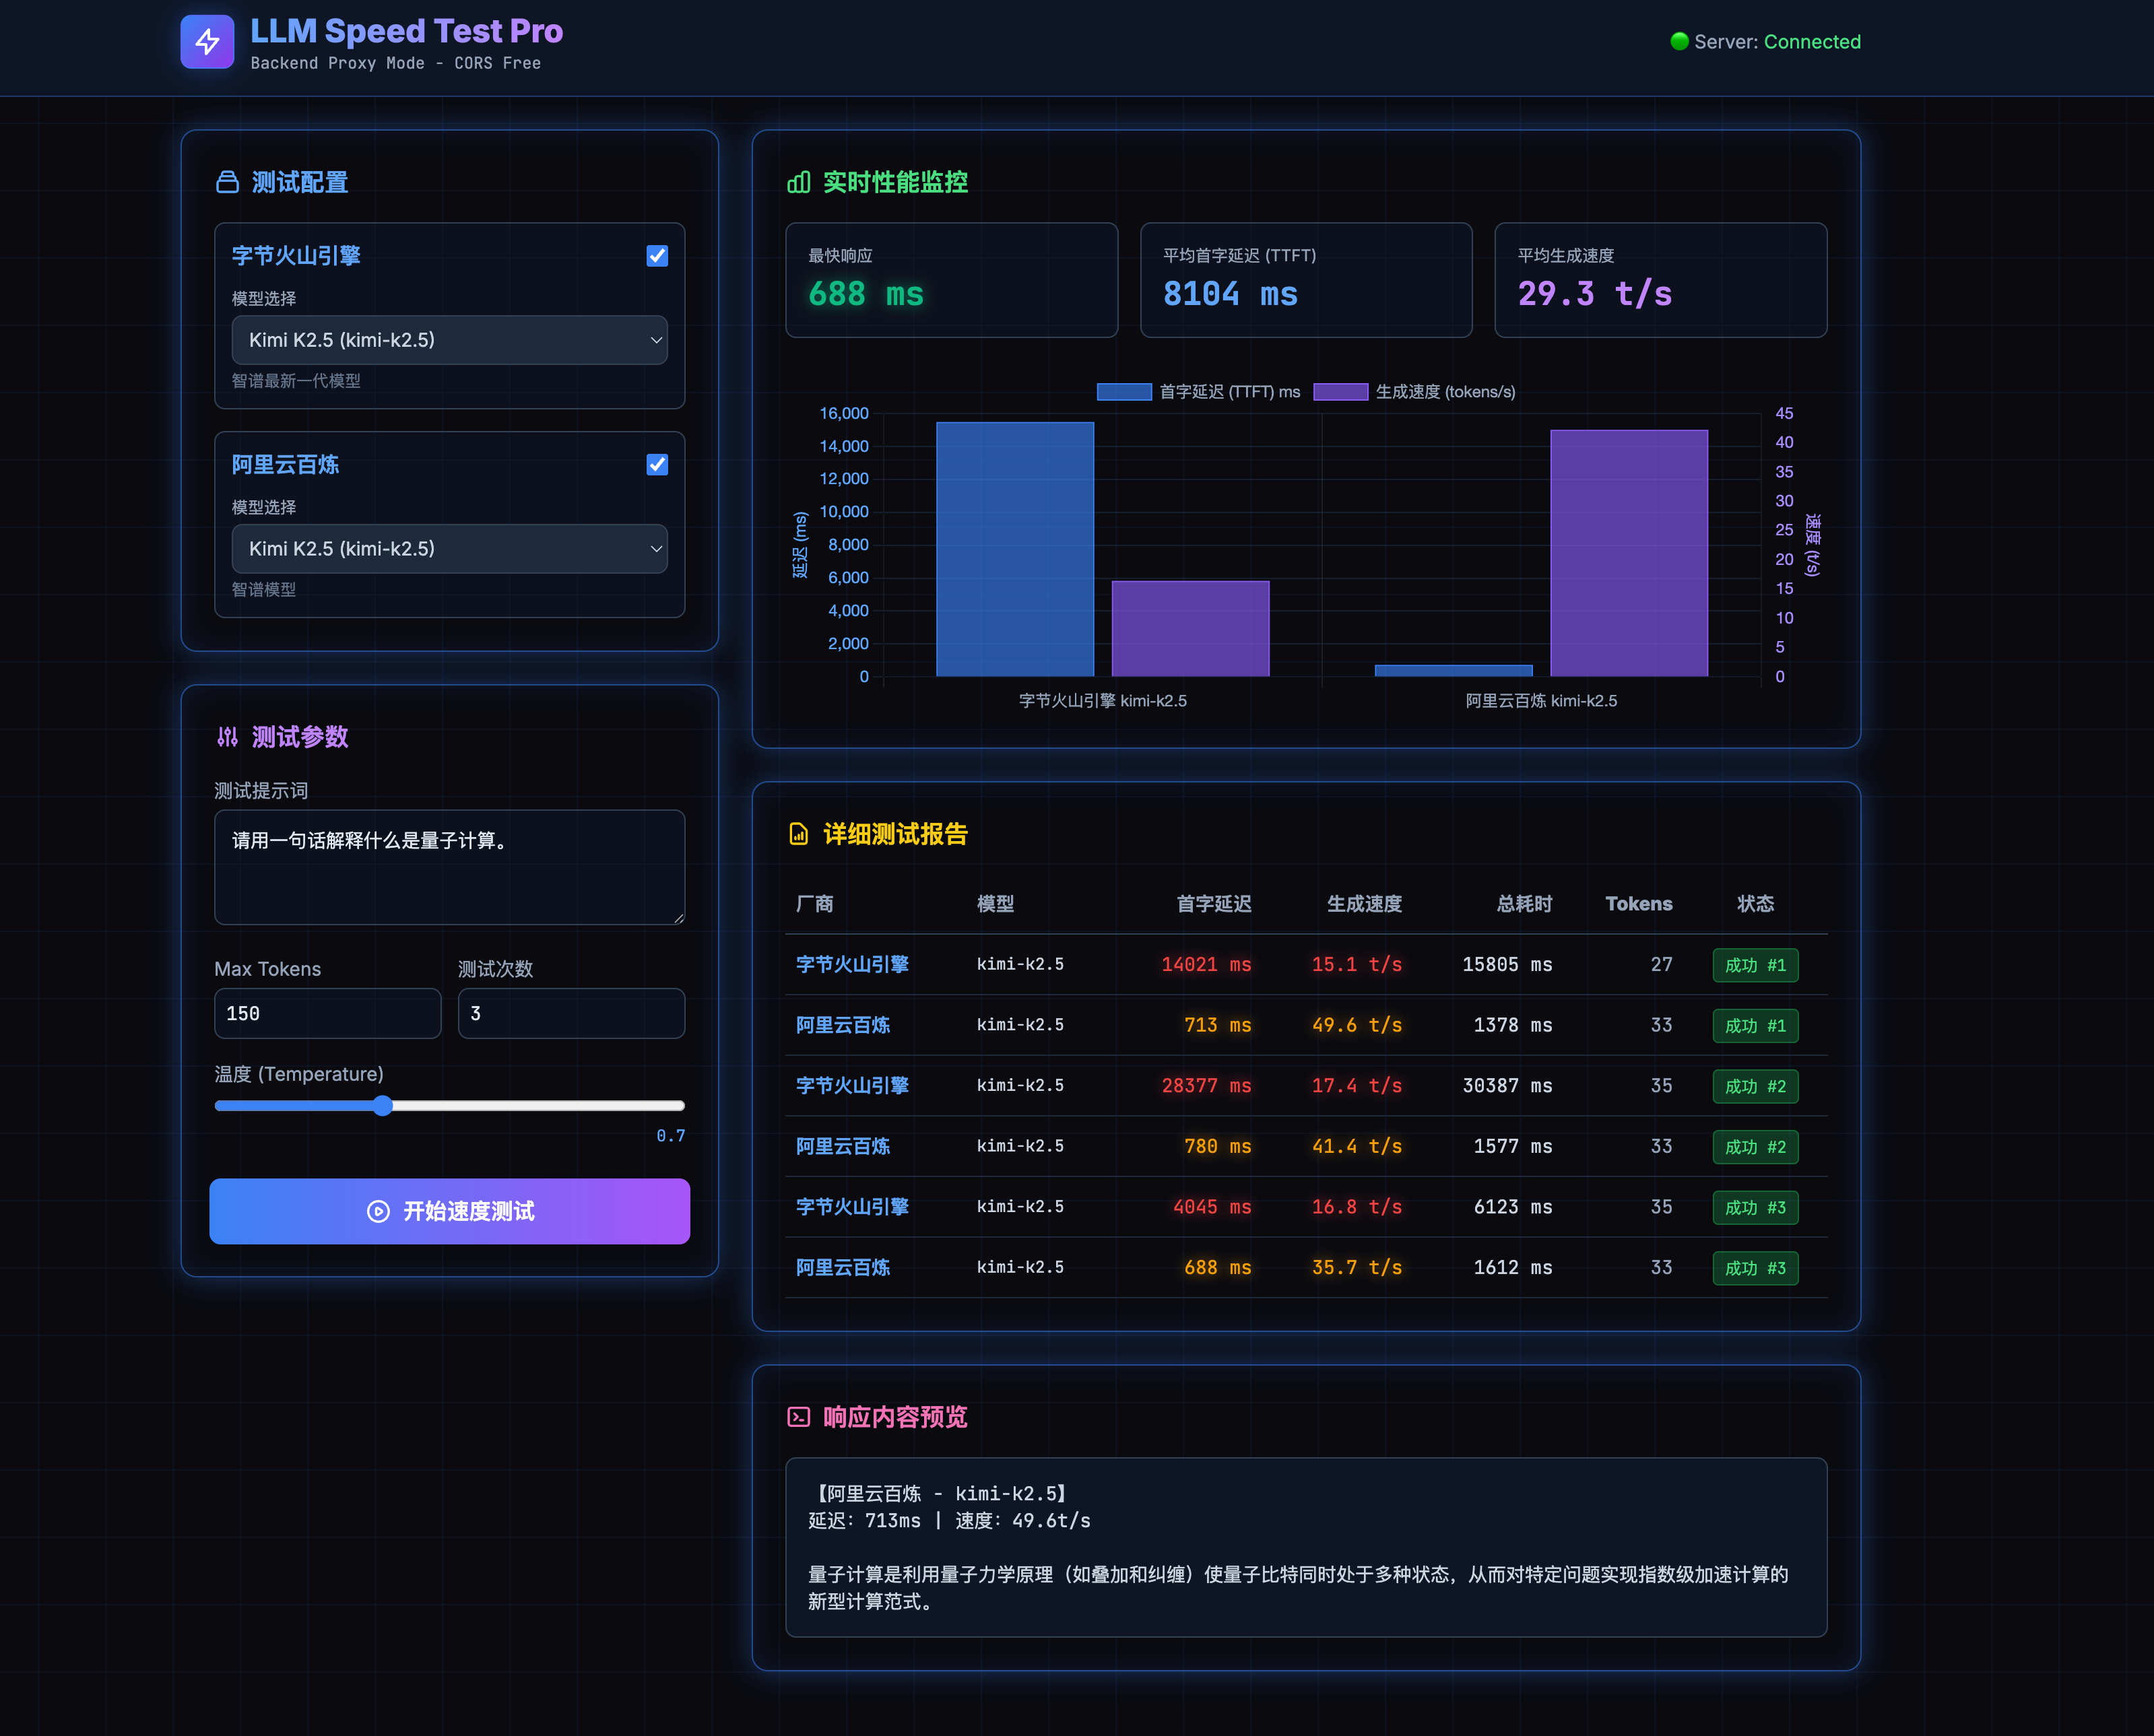Click the 成功 #1 badge for 阿里云百炼
The image size is (2154, 1736).
click(1755, 1026)
